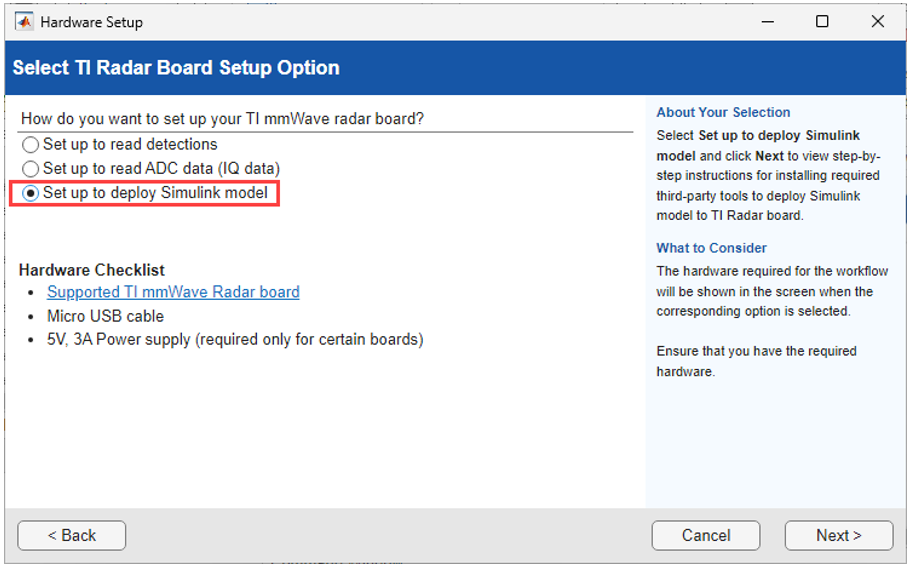Click 'Ensure that you have the required hardware' text

756,361
